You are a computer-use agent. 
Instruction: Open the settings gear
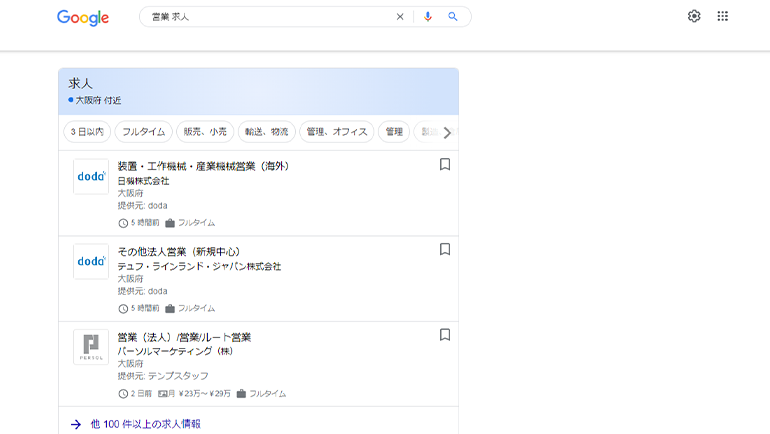point(694,16)
